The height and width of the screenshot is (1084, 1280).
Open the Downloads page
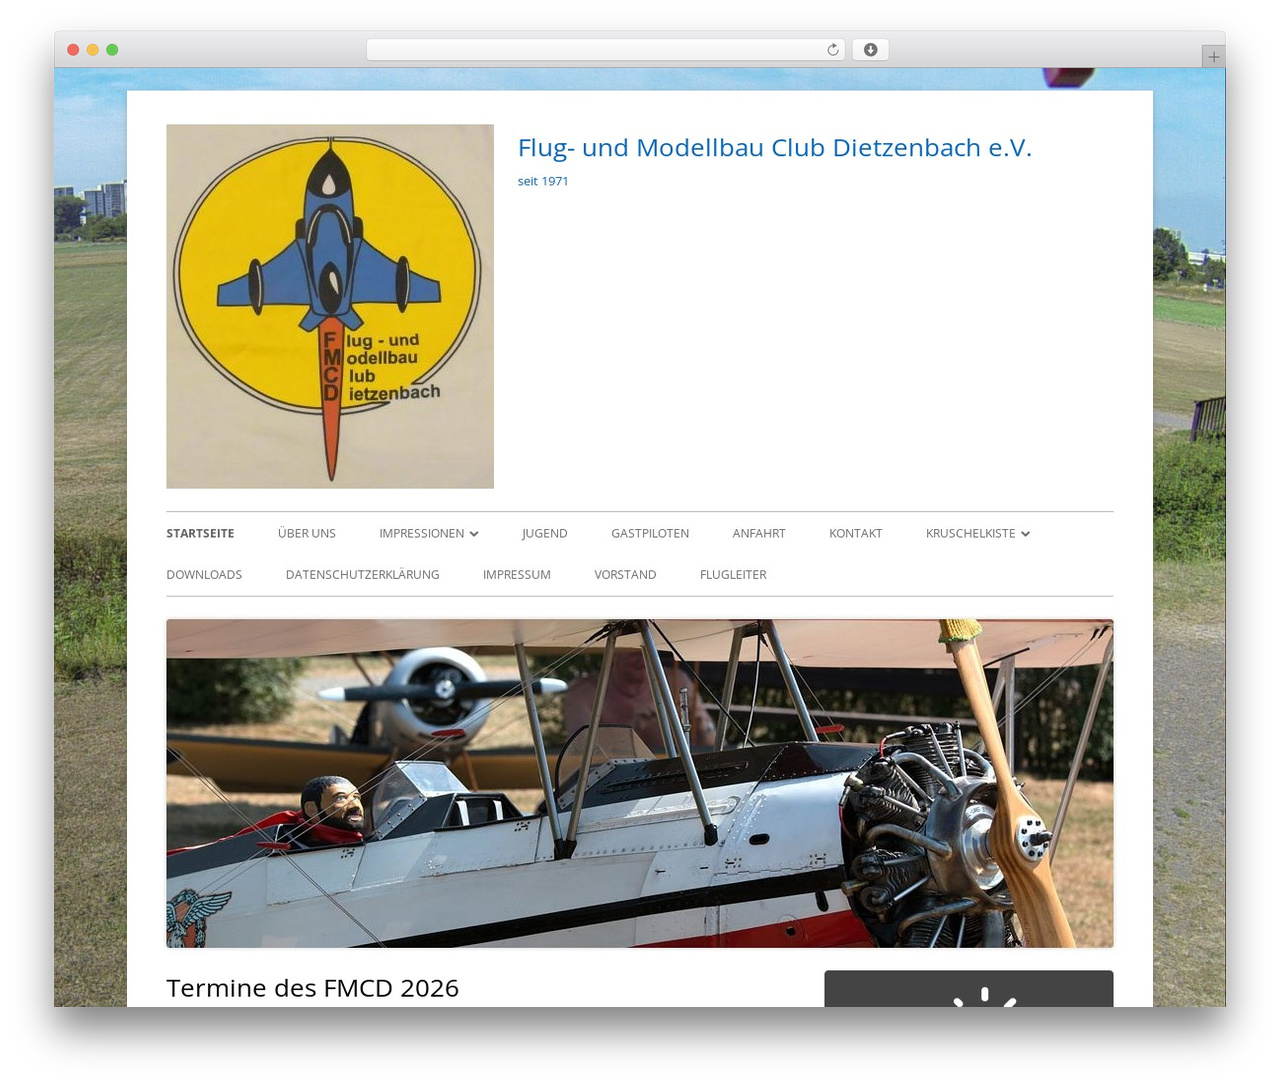pos(204,574)
